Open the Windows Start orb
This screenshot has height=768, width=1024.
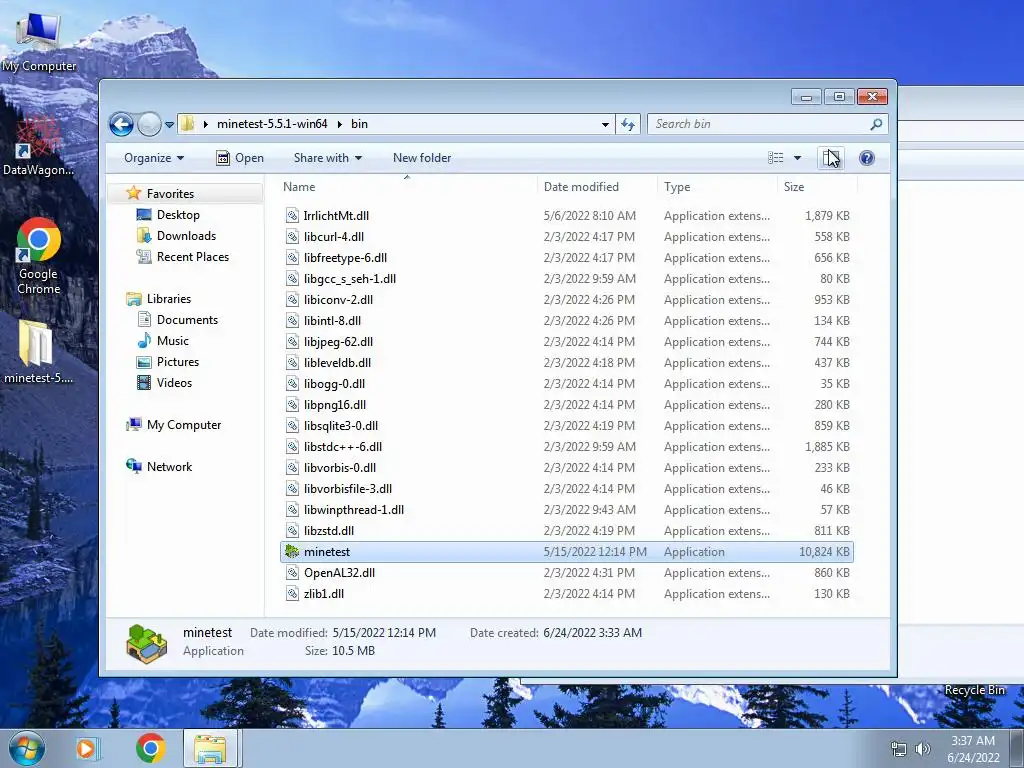[x=26, y=748]
